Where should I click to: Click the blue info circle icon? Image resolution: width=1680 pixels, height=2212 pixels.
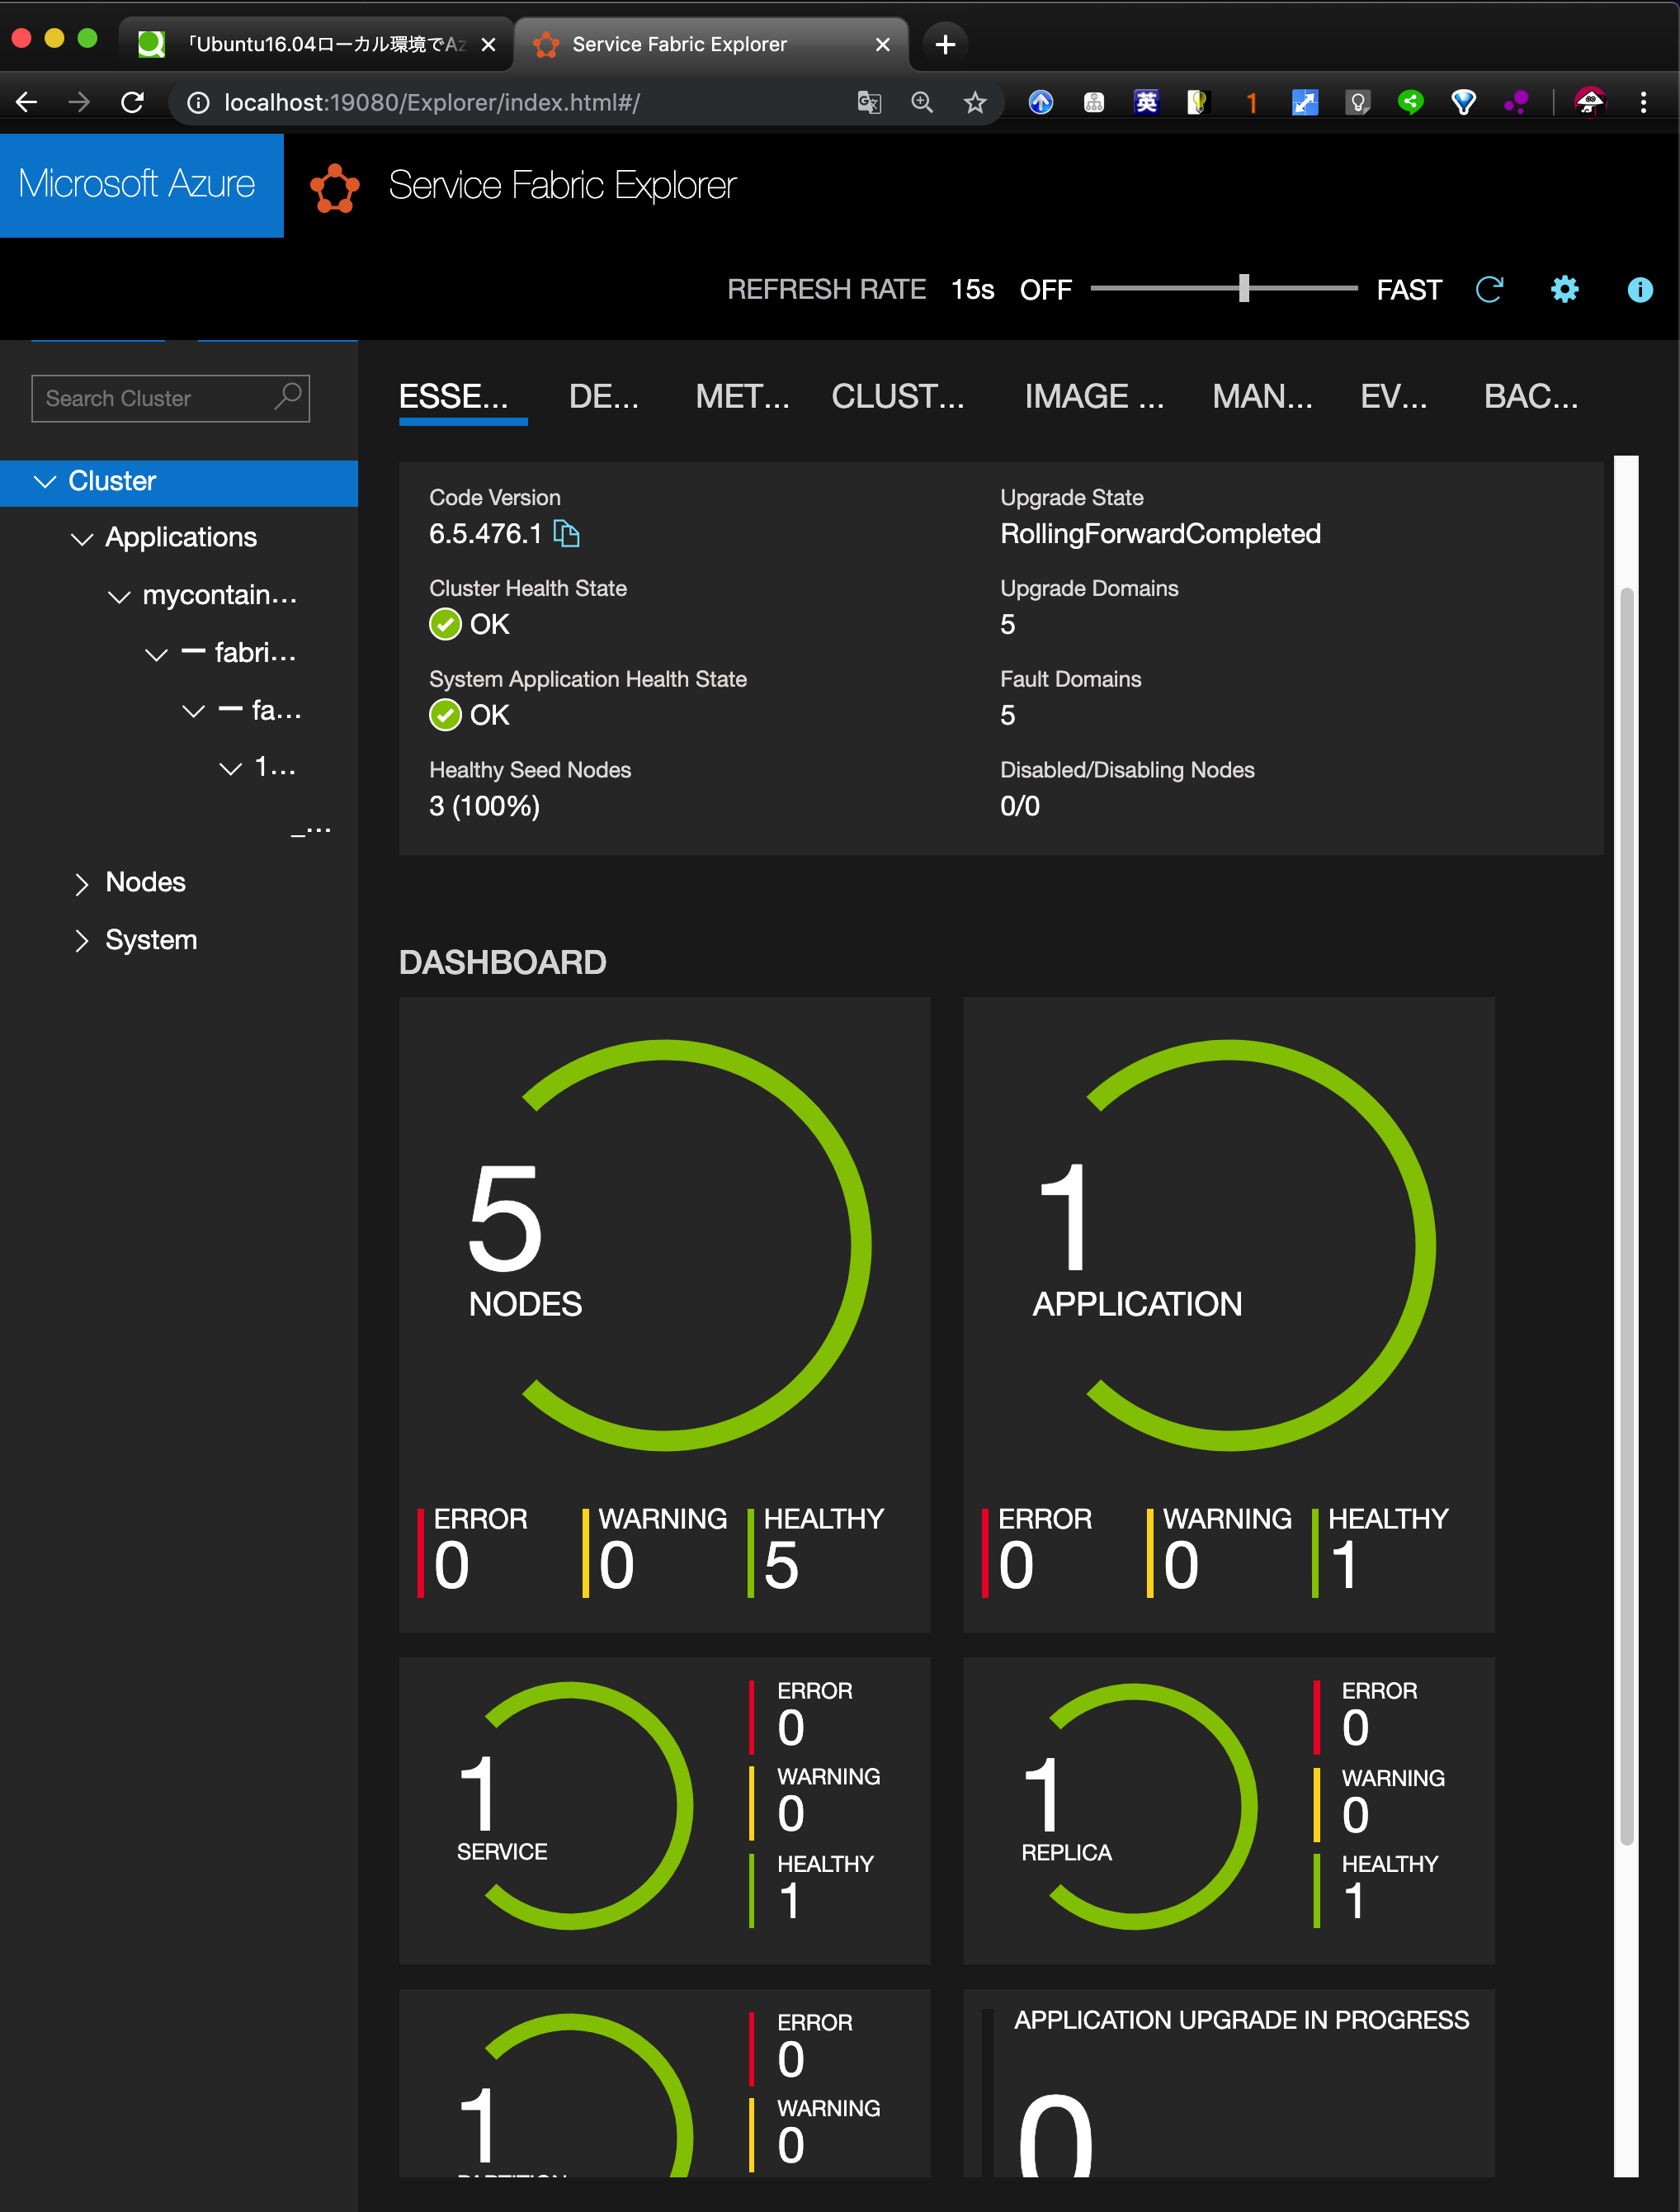coord(1640,290)
